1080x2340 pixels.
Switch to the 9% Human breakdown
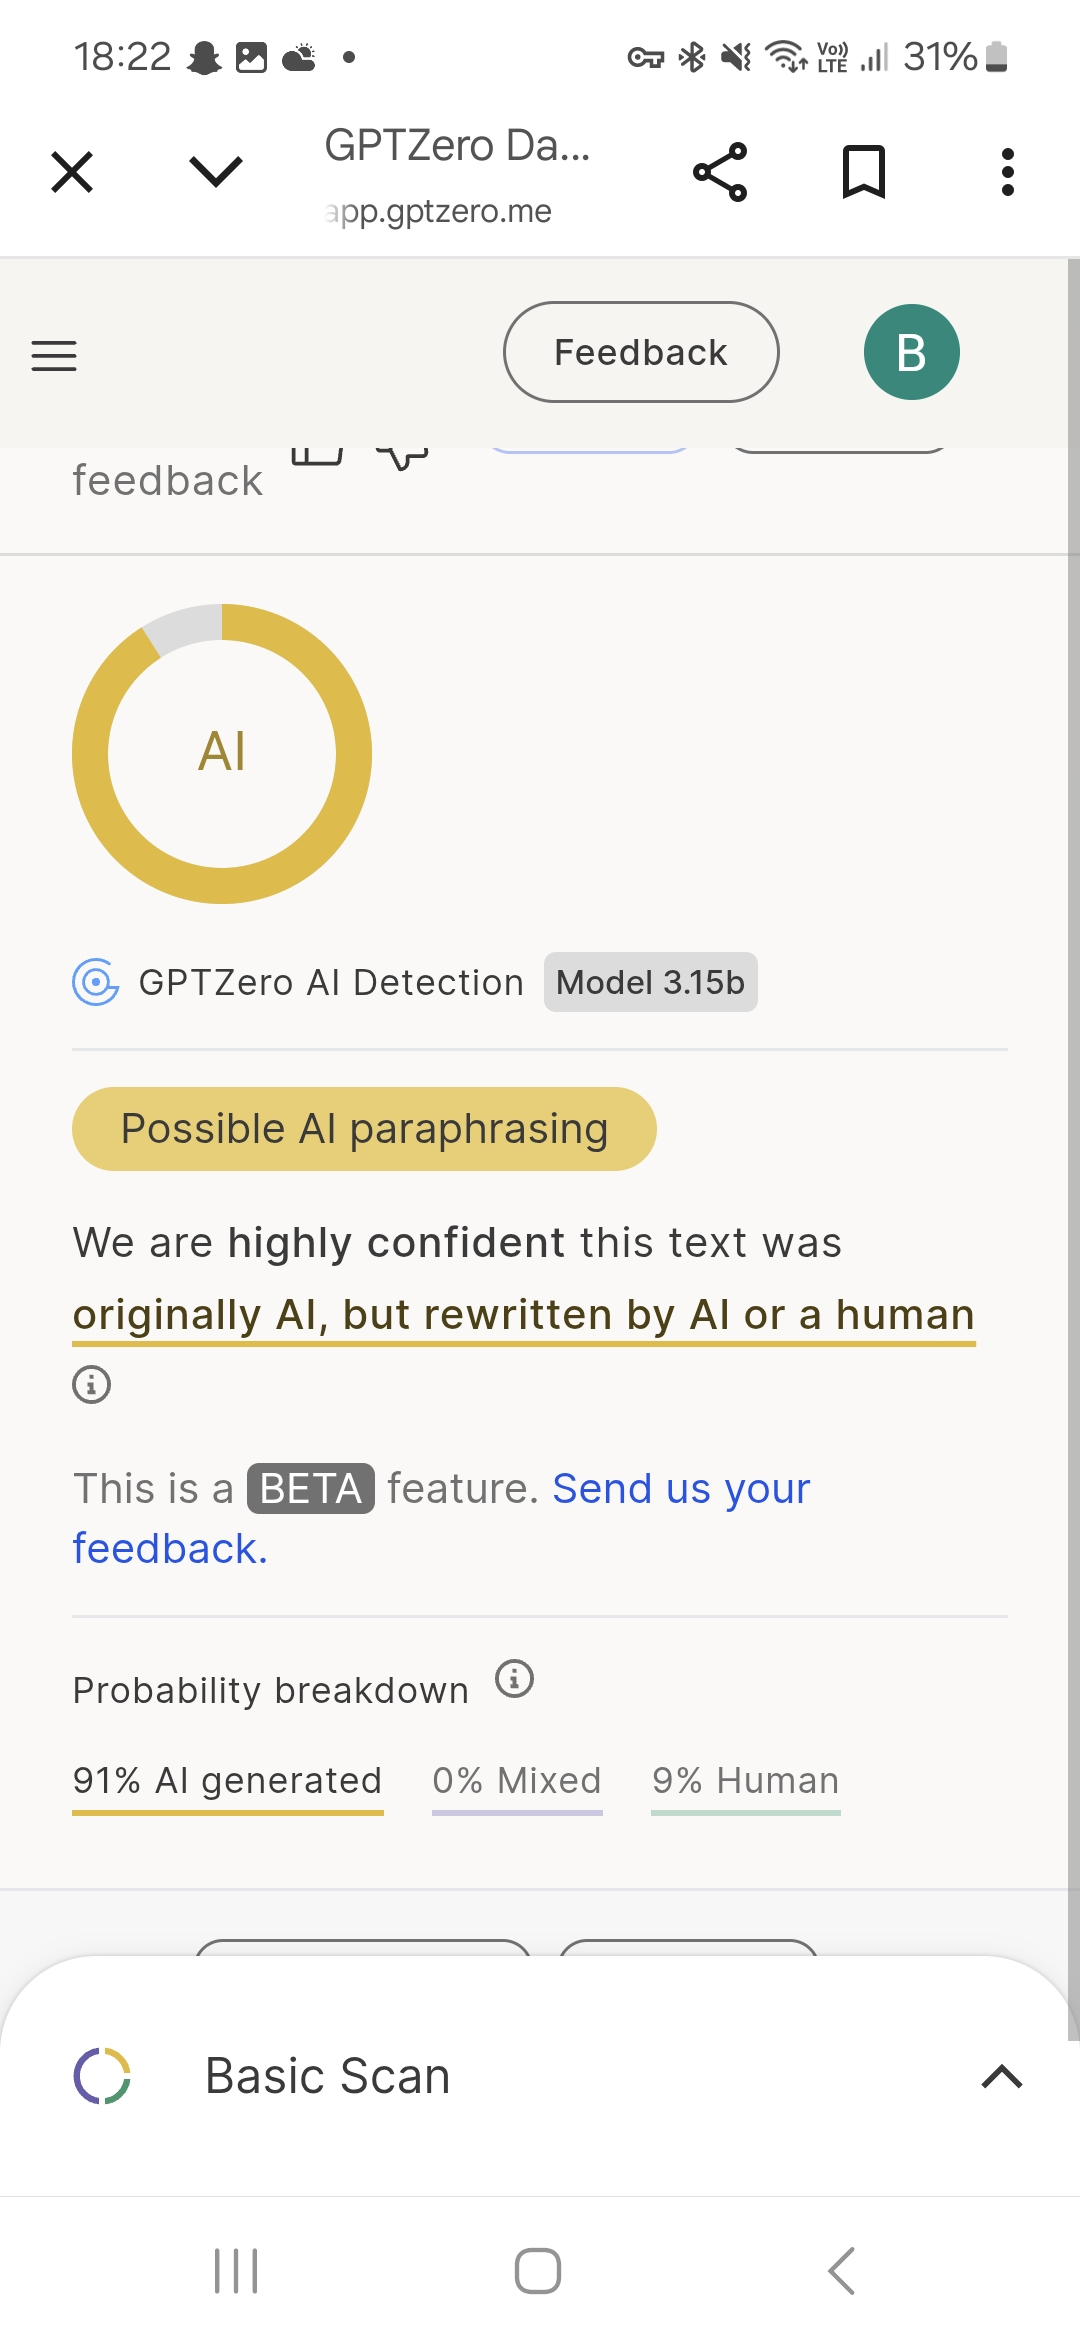coord(744,1780)
